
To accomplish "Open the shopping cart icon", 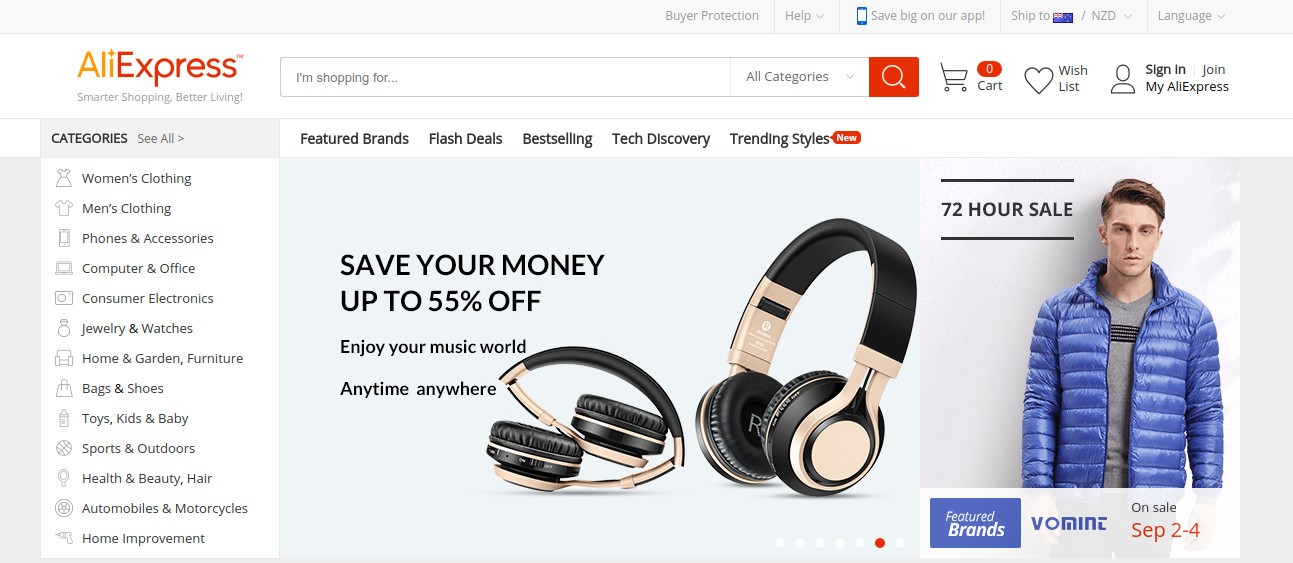I will (x=954, y=78).
